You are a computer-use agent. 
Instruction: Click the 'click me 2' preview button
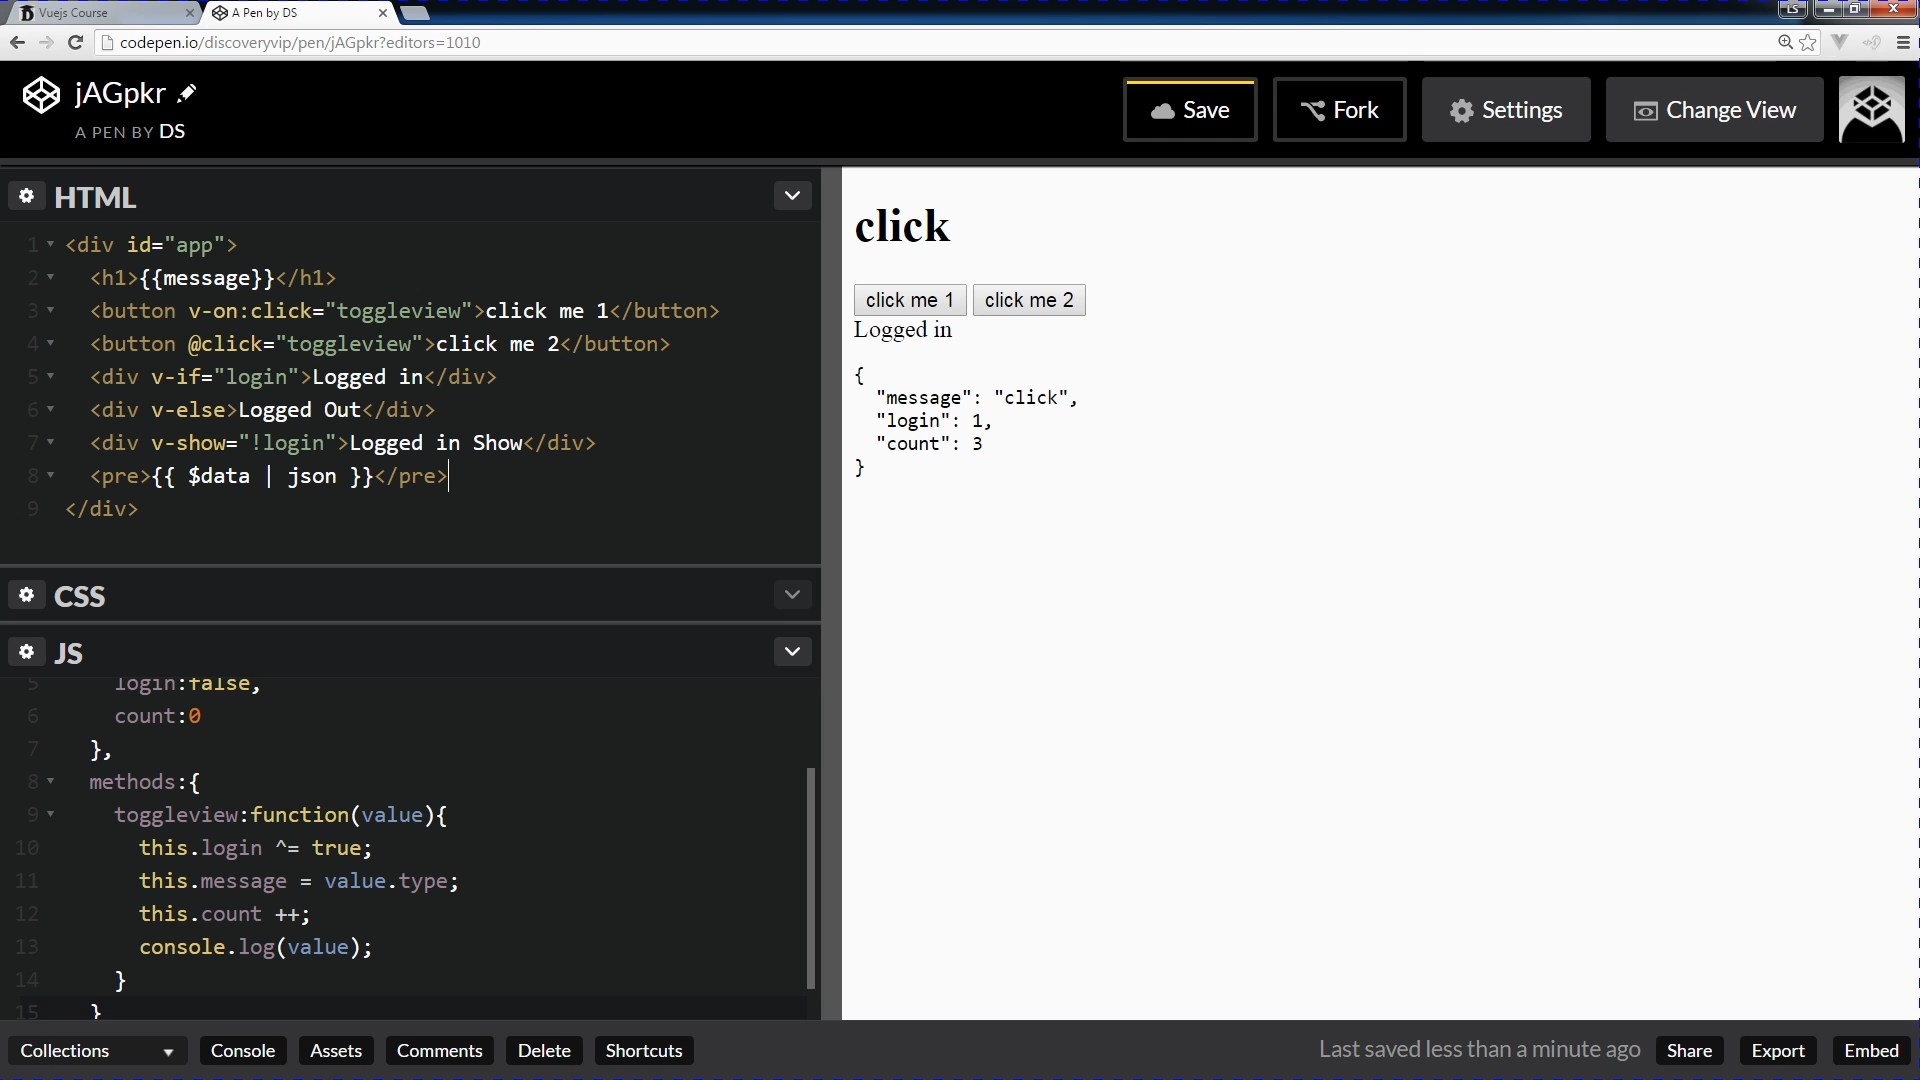(x=1029, y=300)
